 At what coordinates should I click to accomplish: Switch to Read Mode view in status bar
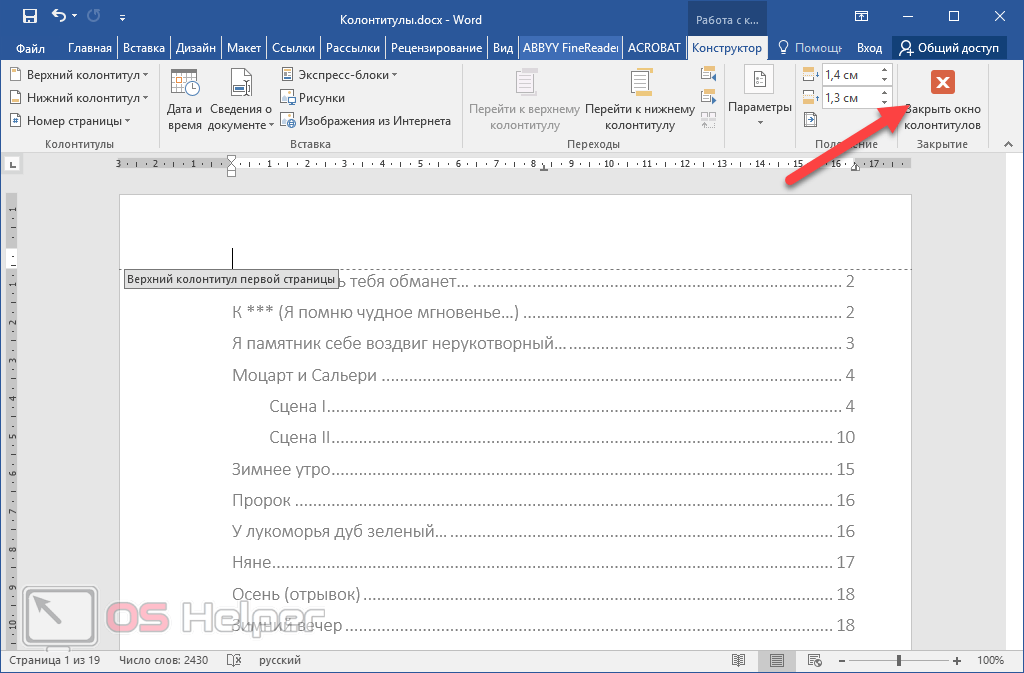pos(739,660)
